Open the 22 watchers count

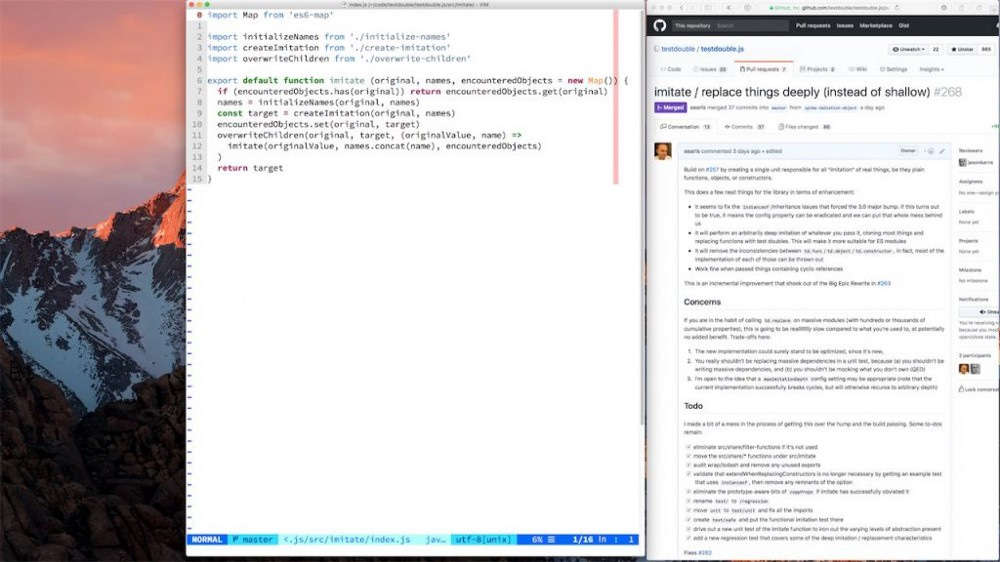click(x=936, y=49)
